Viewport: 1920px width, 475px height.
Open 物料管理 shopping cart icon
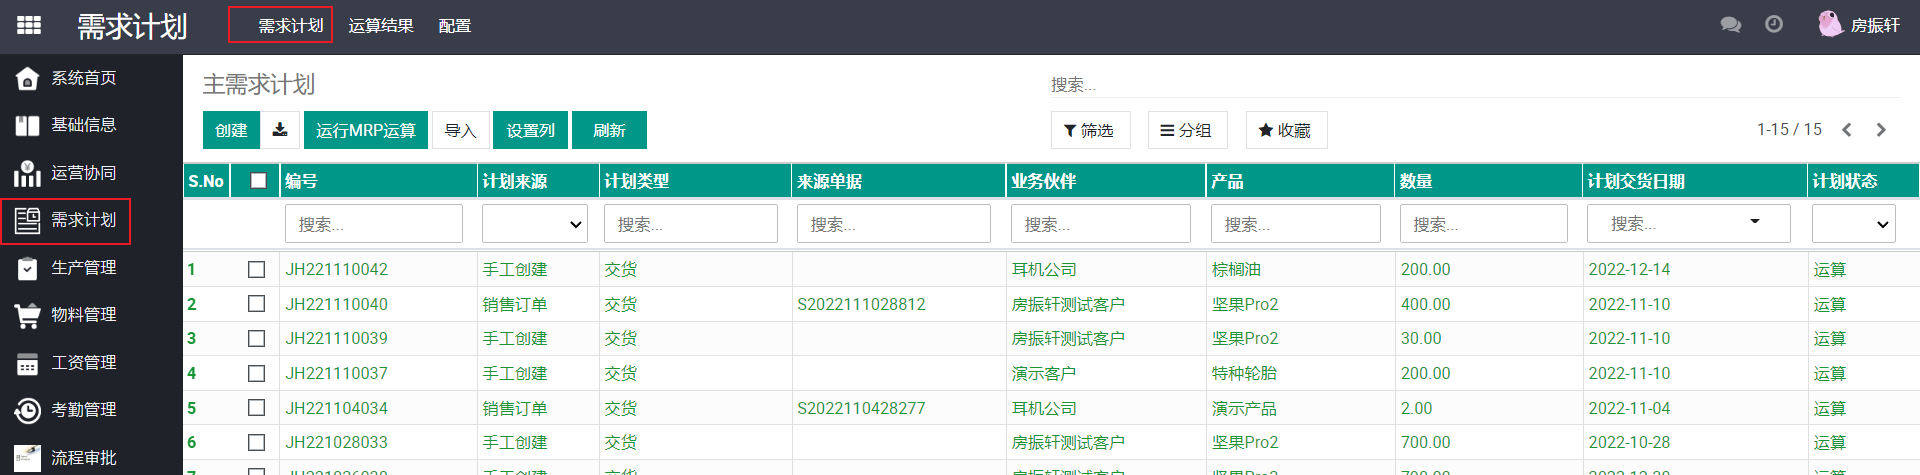tap(28, 315)
